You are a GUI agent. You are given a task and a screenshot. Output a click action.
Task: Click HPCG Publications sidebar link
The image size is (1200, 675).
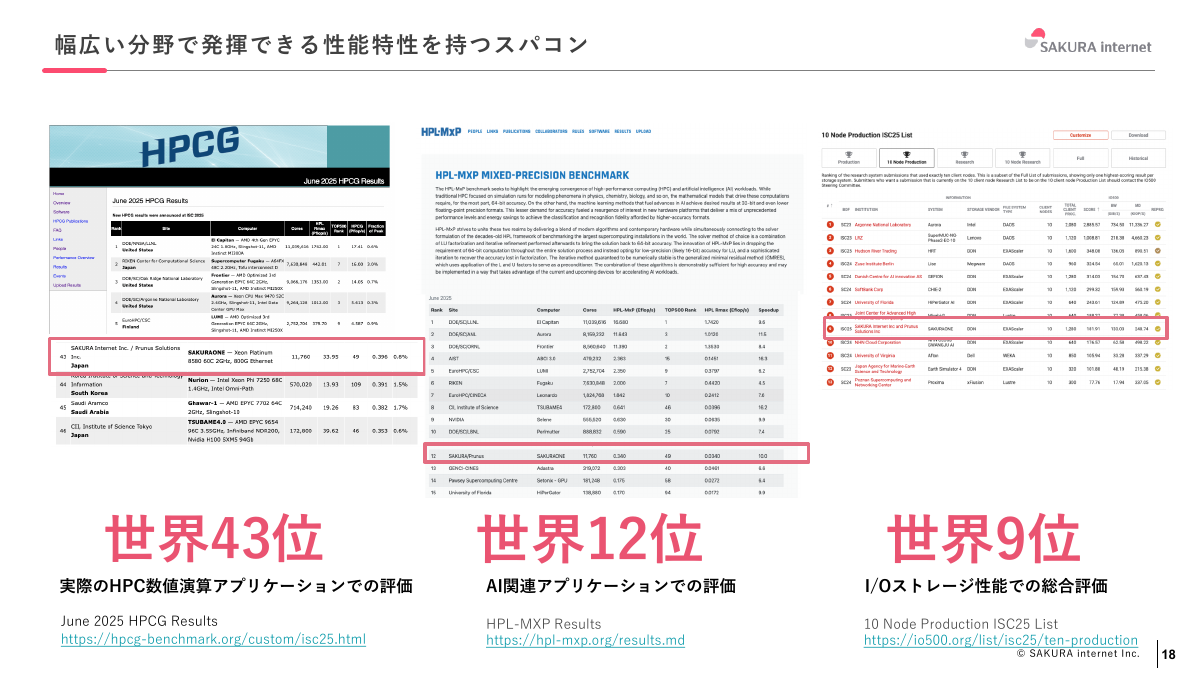click(70, 221)
